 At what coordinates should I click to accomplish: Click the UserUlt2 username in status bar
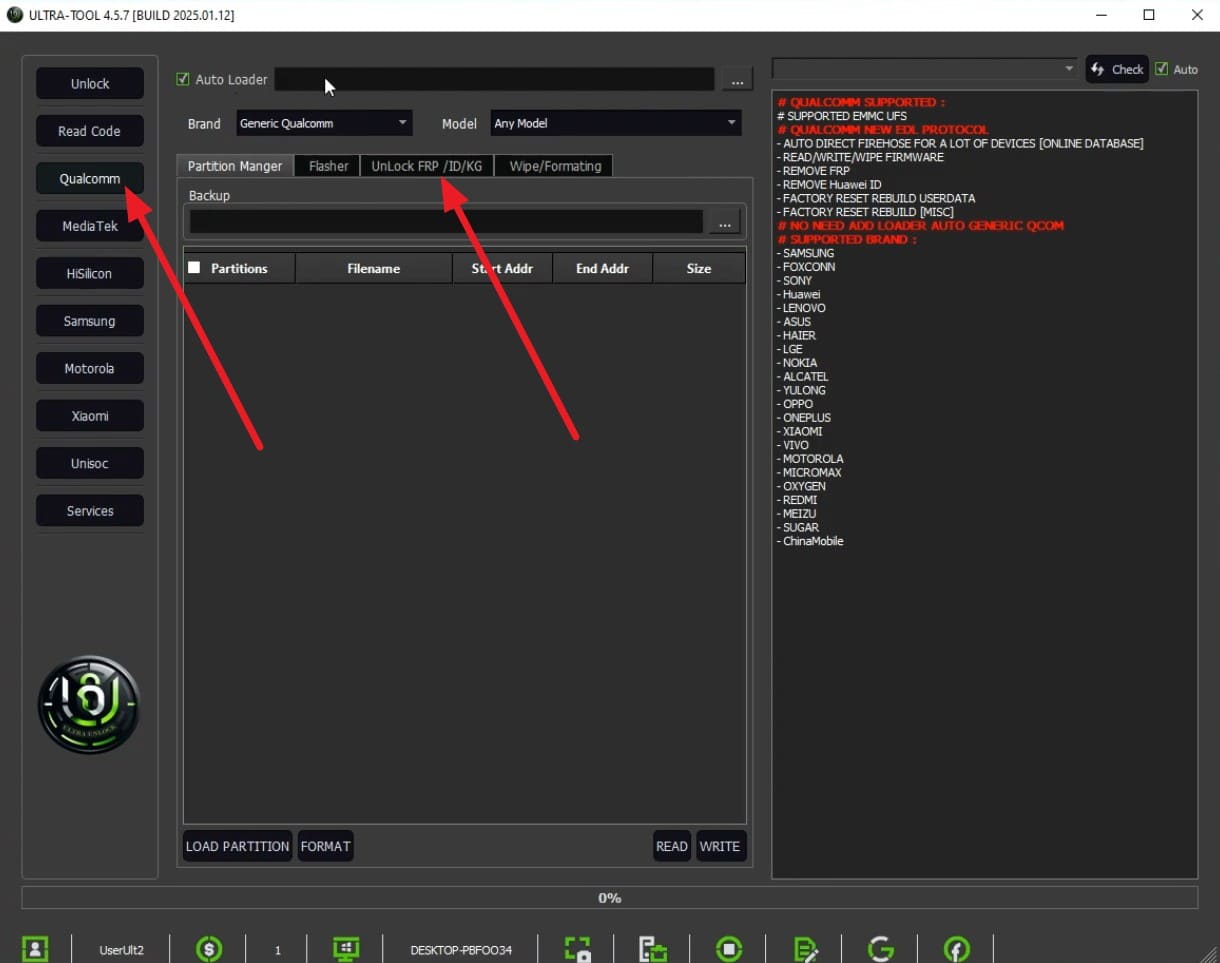121,950
